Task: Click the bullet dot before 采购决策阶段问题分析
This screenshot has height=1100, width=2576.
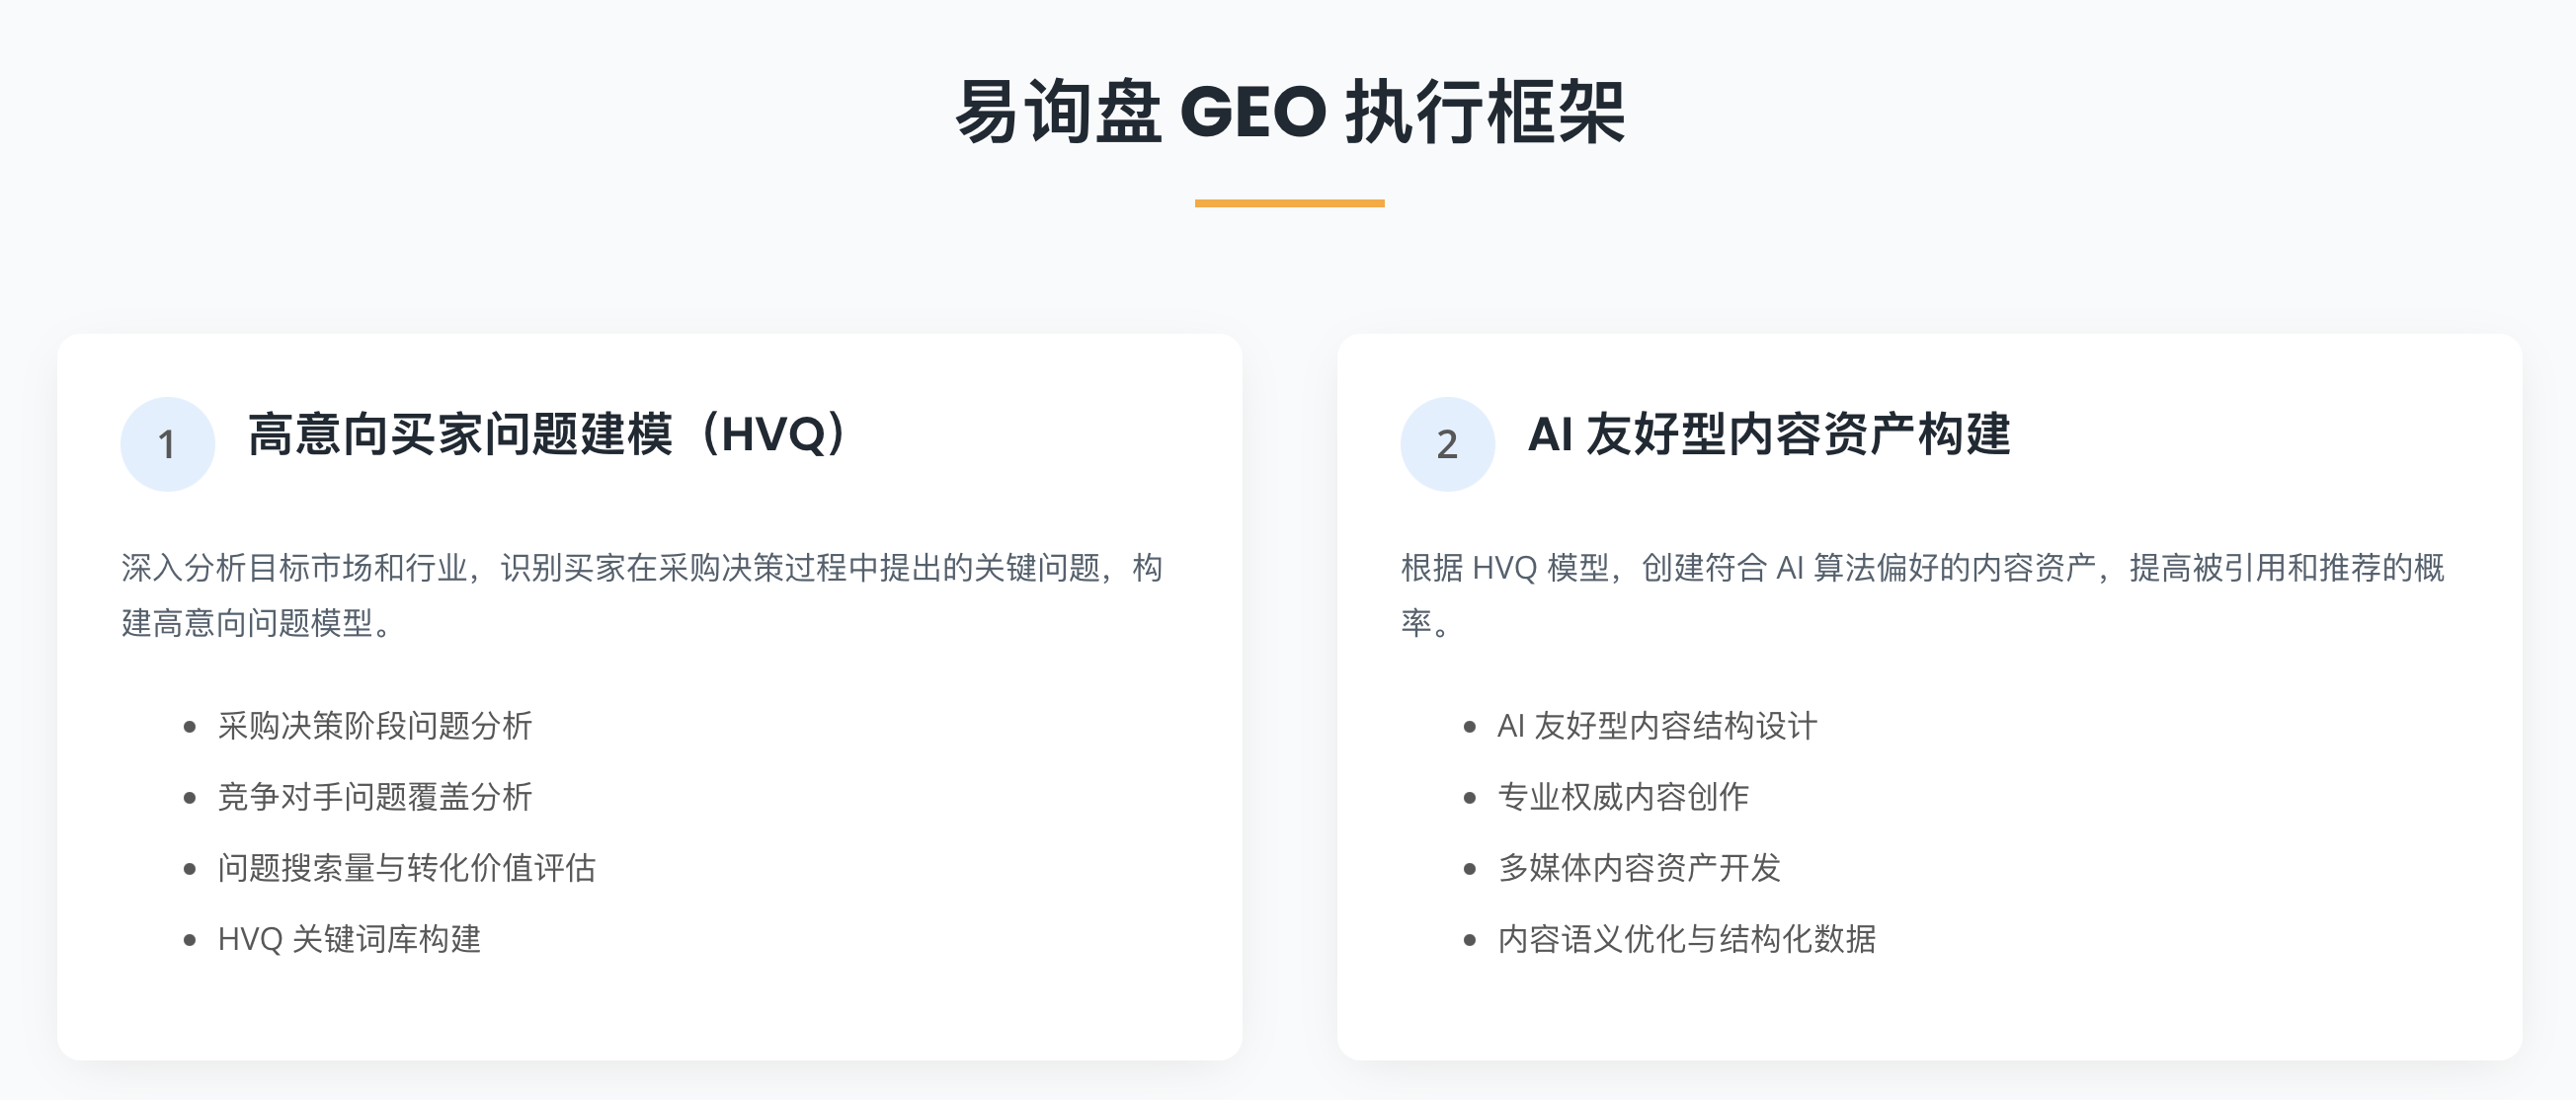Action: [x=190, y=727]
